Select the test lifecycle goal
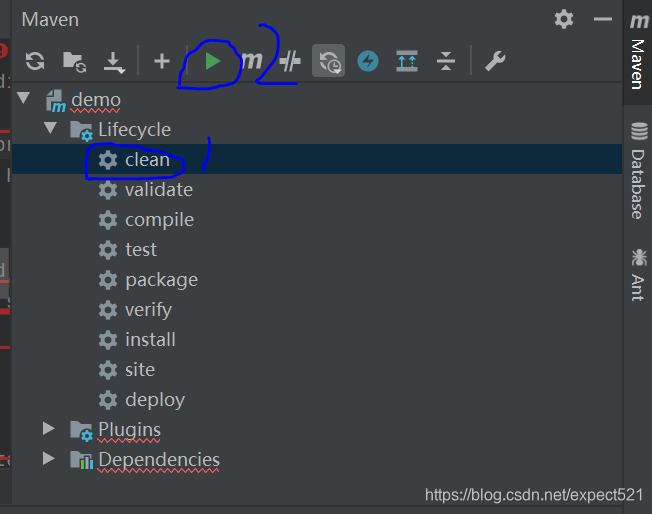The width and height of the screenshot is (652, 514). (141, 250)
